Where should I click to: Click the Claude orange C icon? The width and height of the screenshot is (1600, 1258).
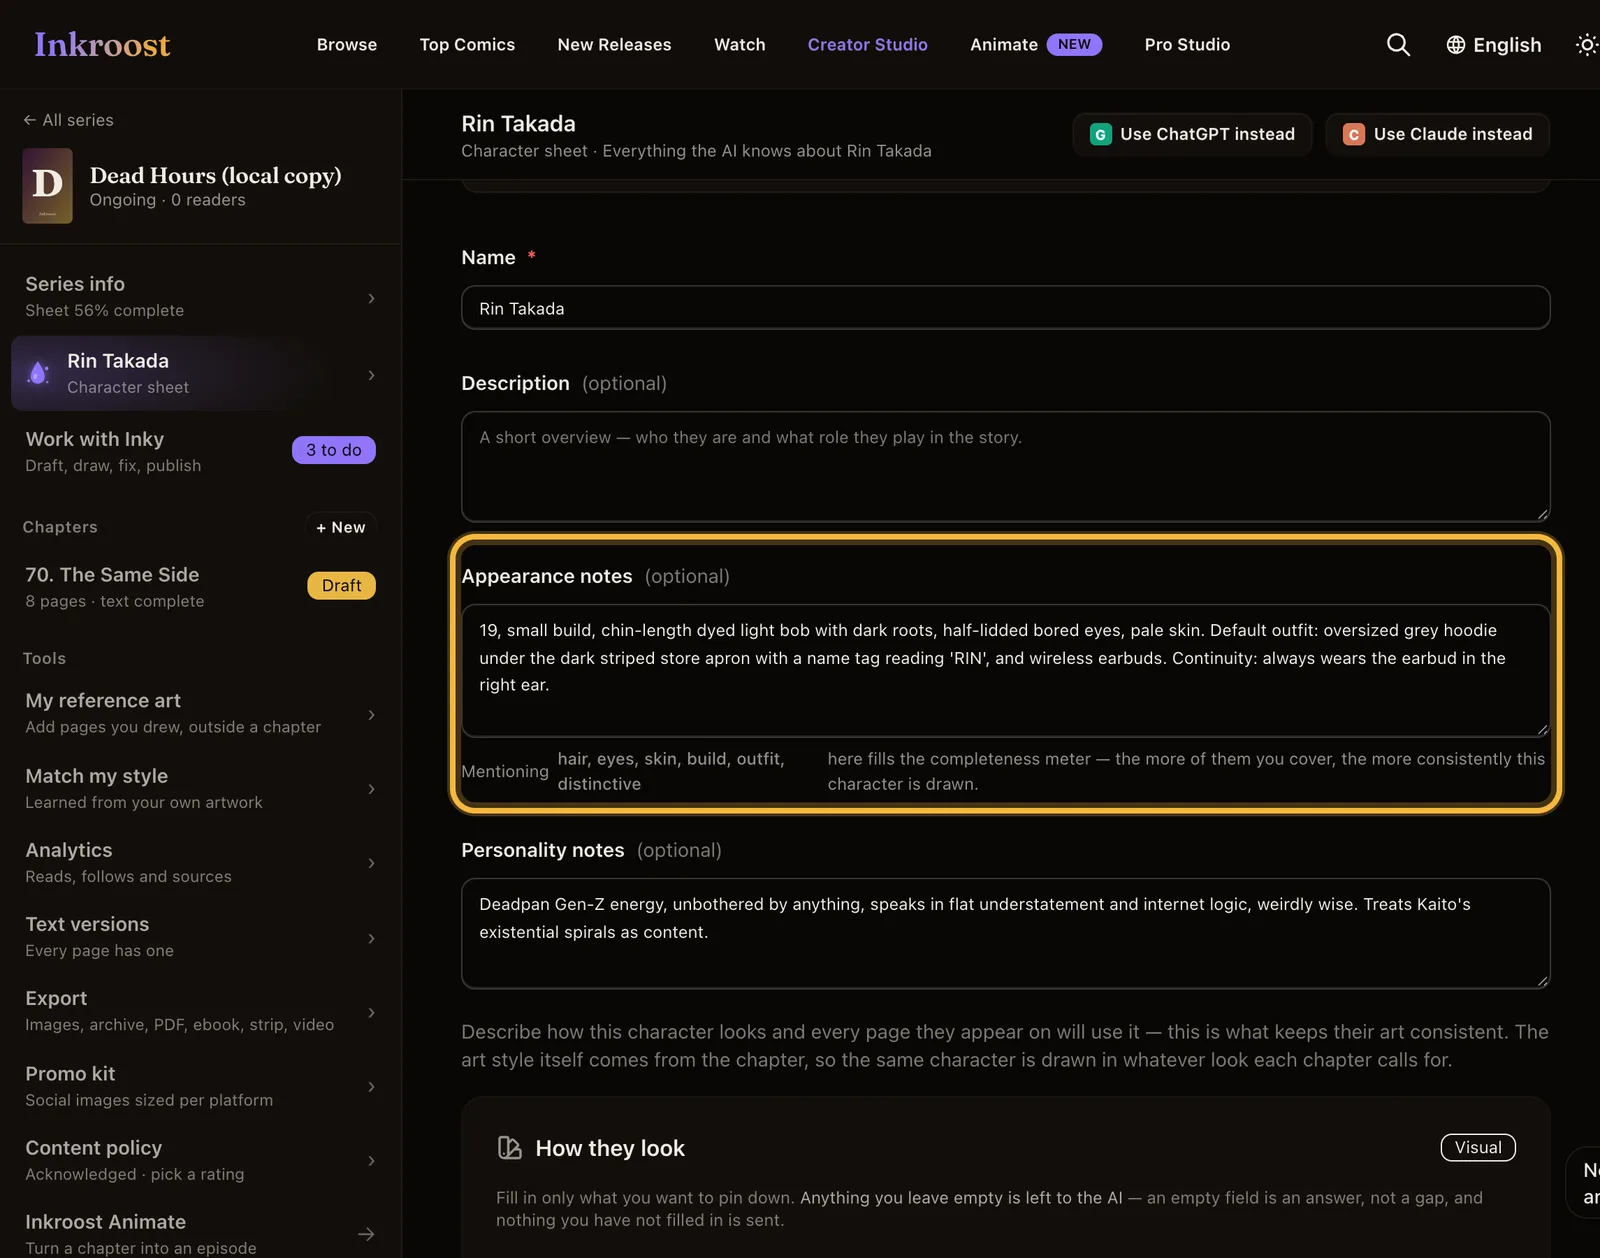pyautogui.click(x=1353, y=134)
